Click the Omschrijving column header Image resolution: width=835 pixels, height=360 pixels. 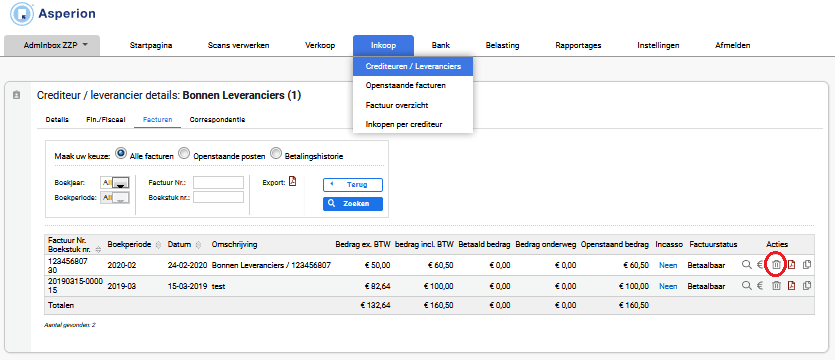pos(234,244)
